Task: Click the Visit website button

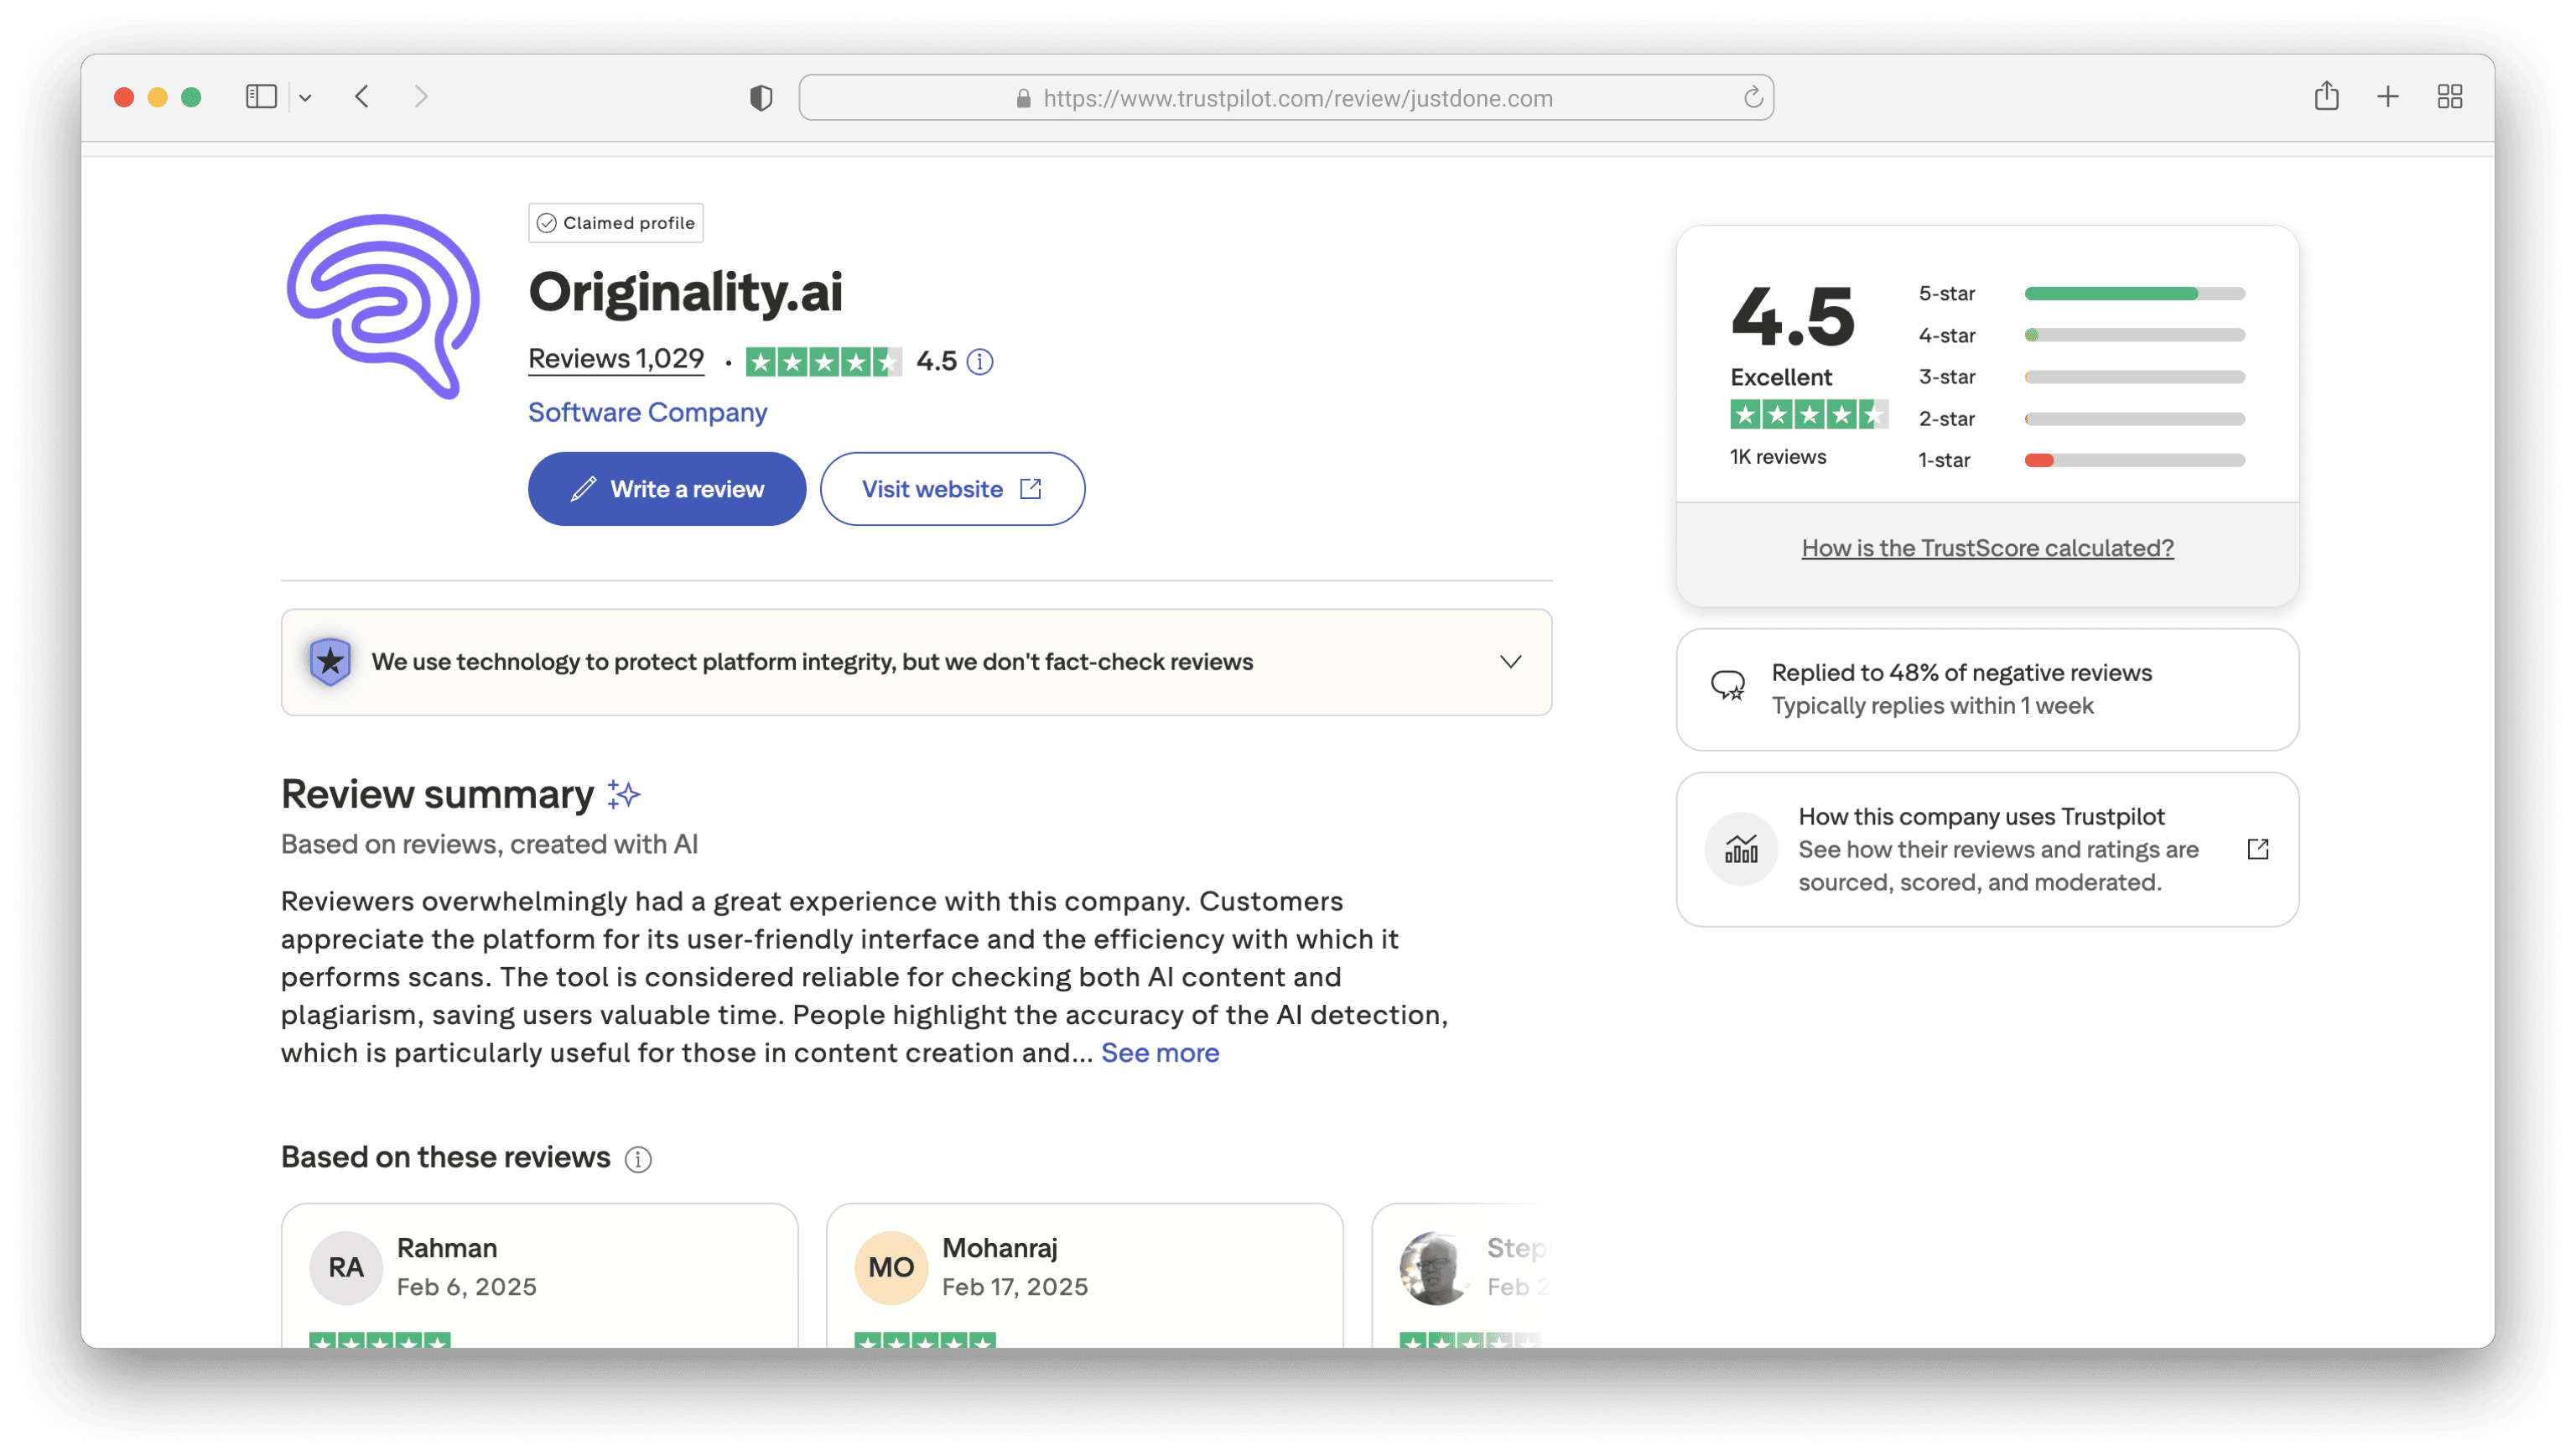Action: (952, 489)
